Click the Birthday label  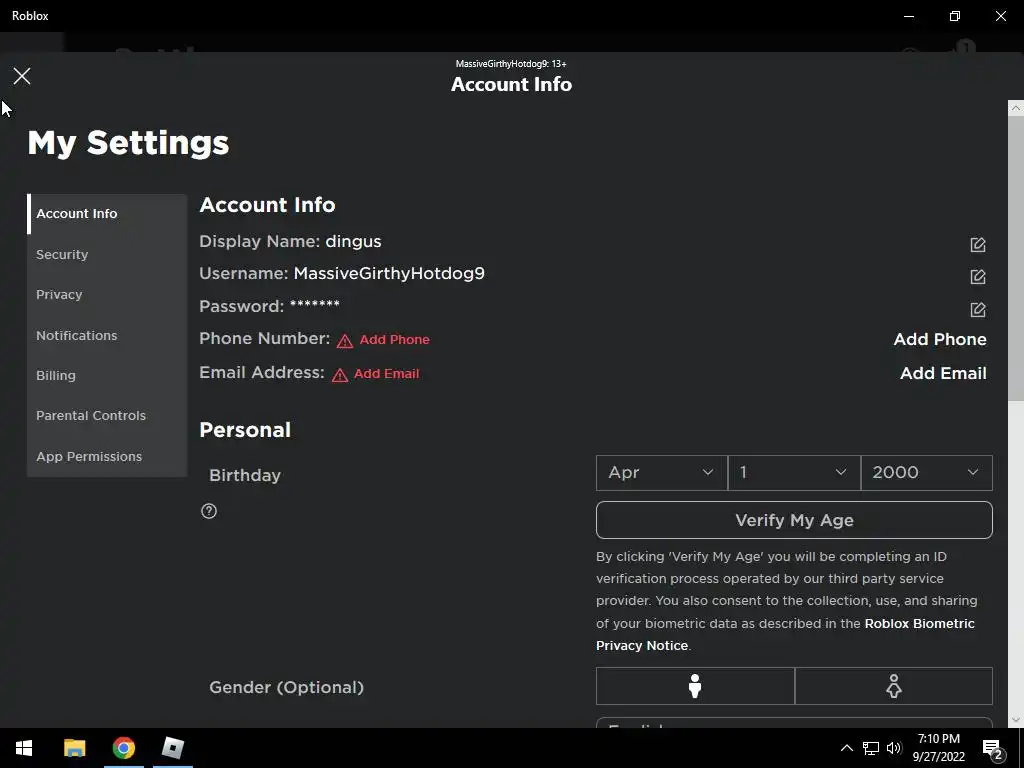point(245,475)
